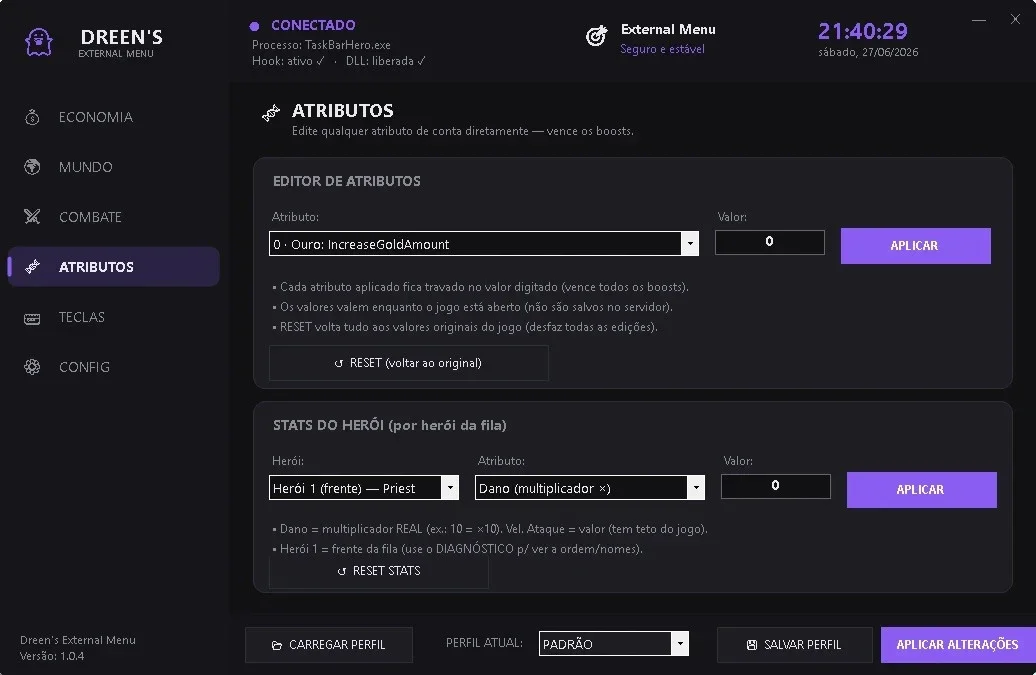Screen dimensions: 1036x675
Task: Click the Config gear icon
Action: click(32, 367)
